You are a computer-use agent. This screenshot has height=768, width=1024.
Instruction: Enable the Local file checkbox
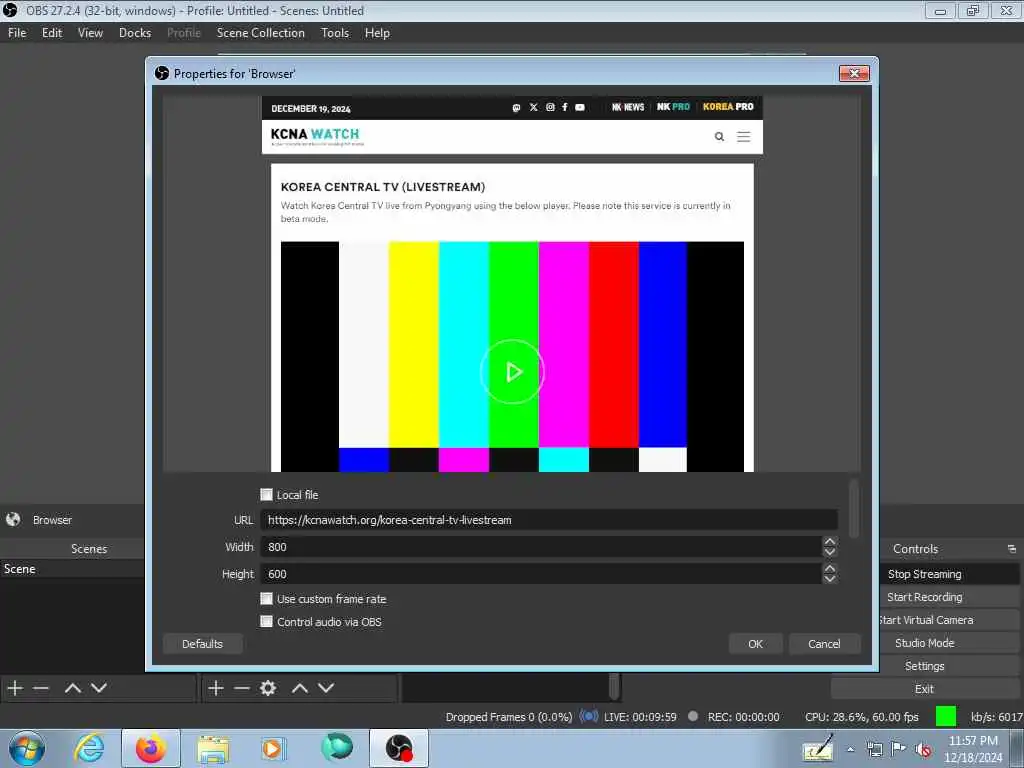(x=266, y=494)
